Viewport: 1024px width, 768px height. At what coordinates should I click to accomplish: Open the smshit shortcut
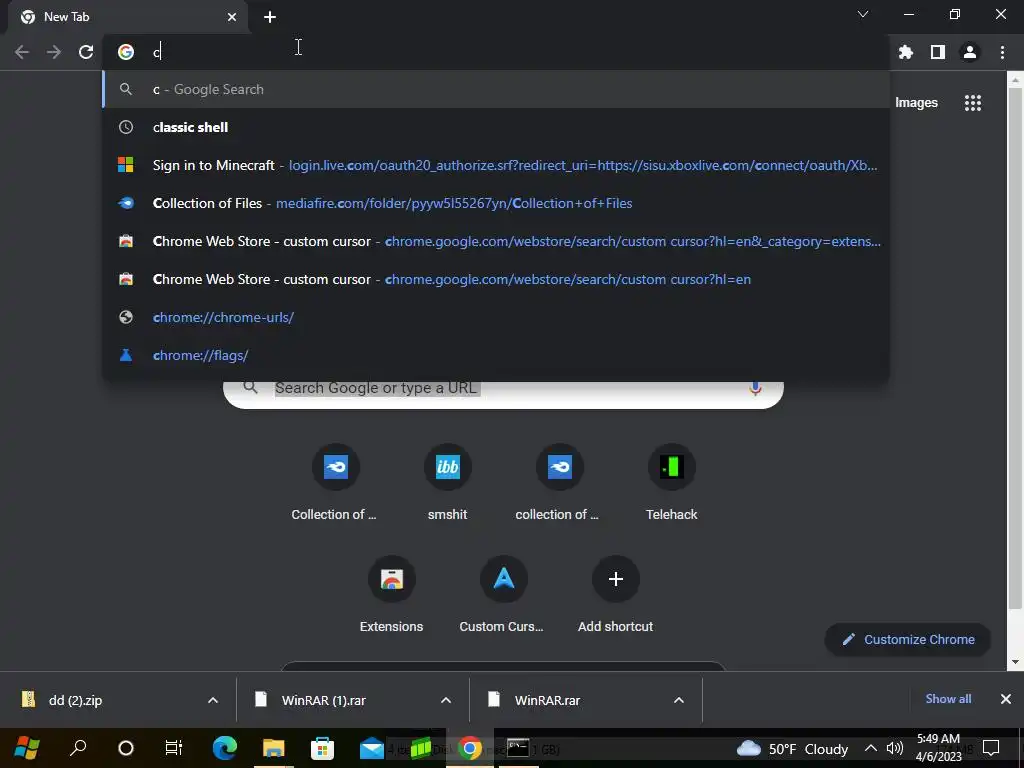(x=447, y=483)
